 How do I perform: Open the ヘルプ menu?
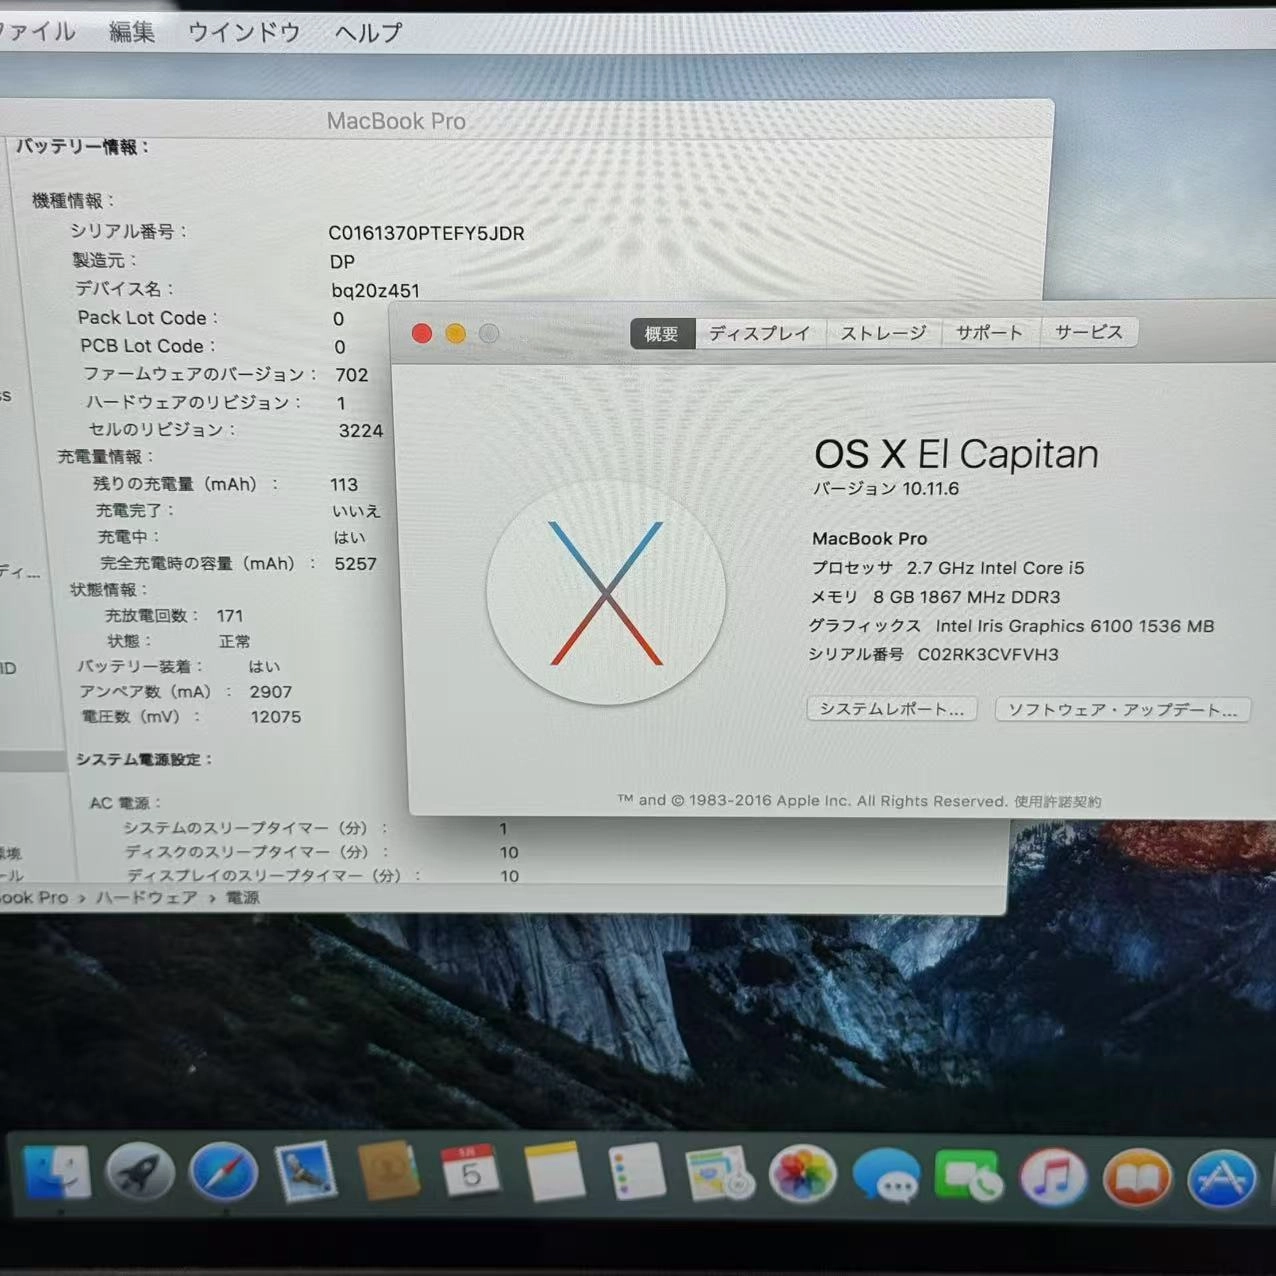click(x=366, y=31)
